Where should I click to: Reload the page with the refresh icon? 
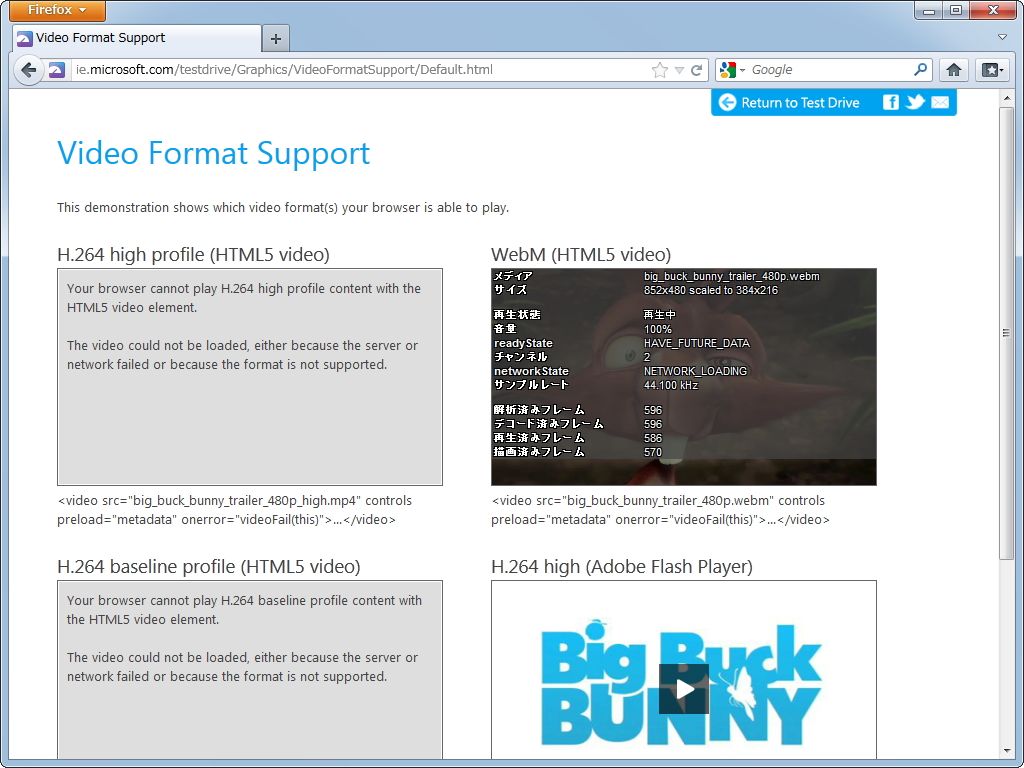point(698,69)
